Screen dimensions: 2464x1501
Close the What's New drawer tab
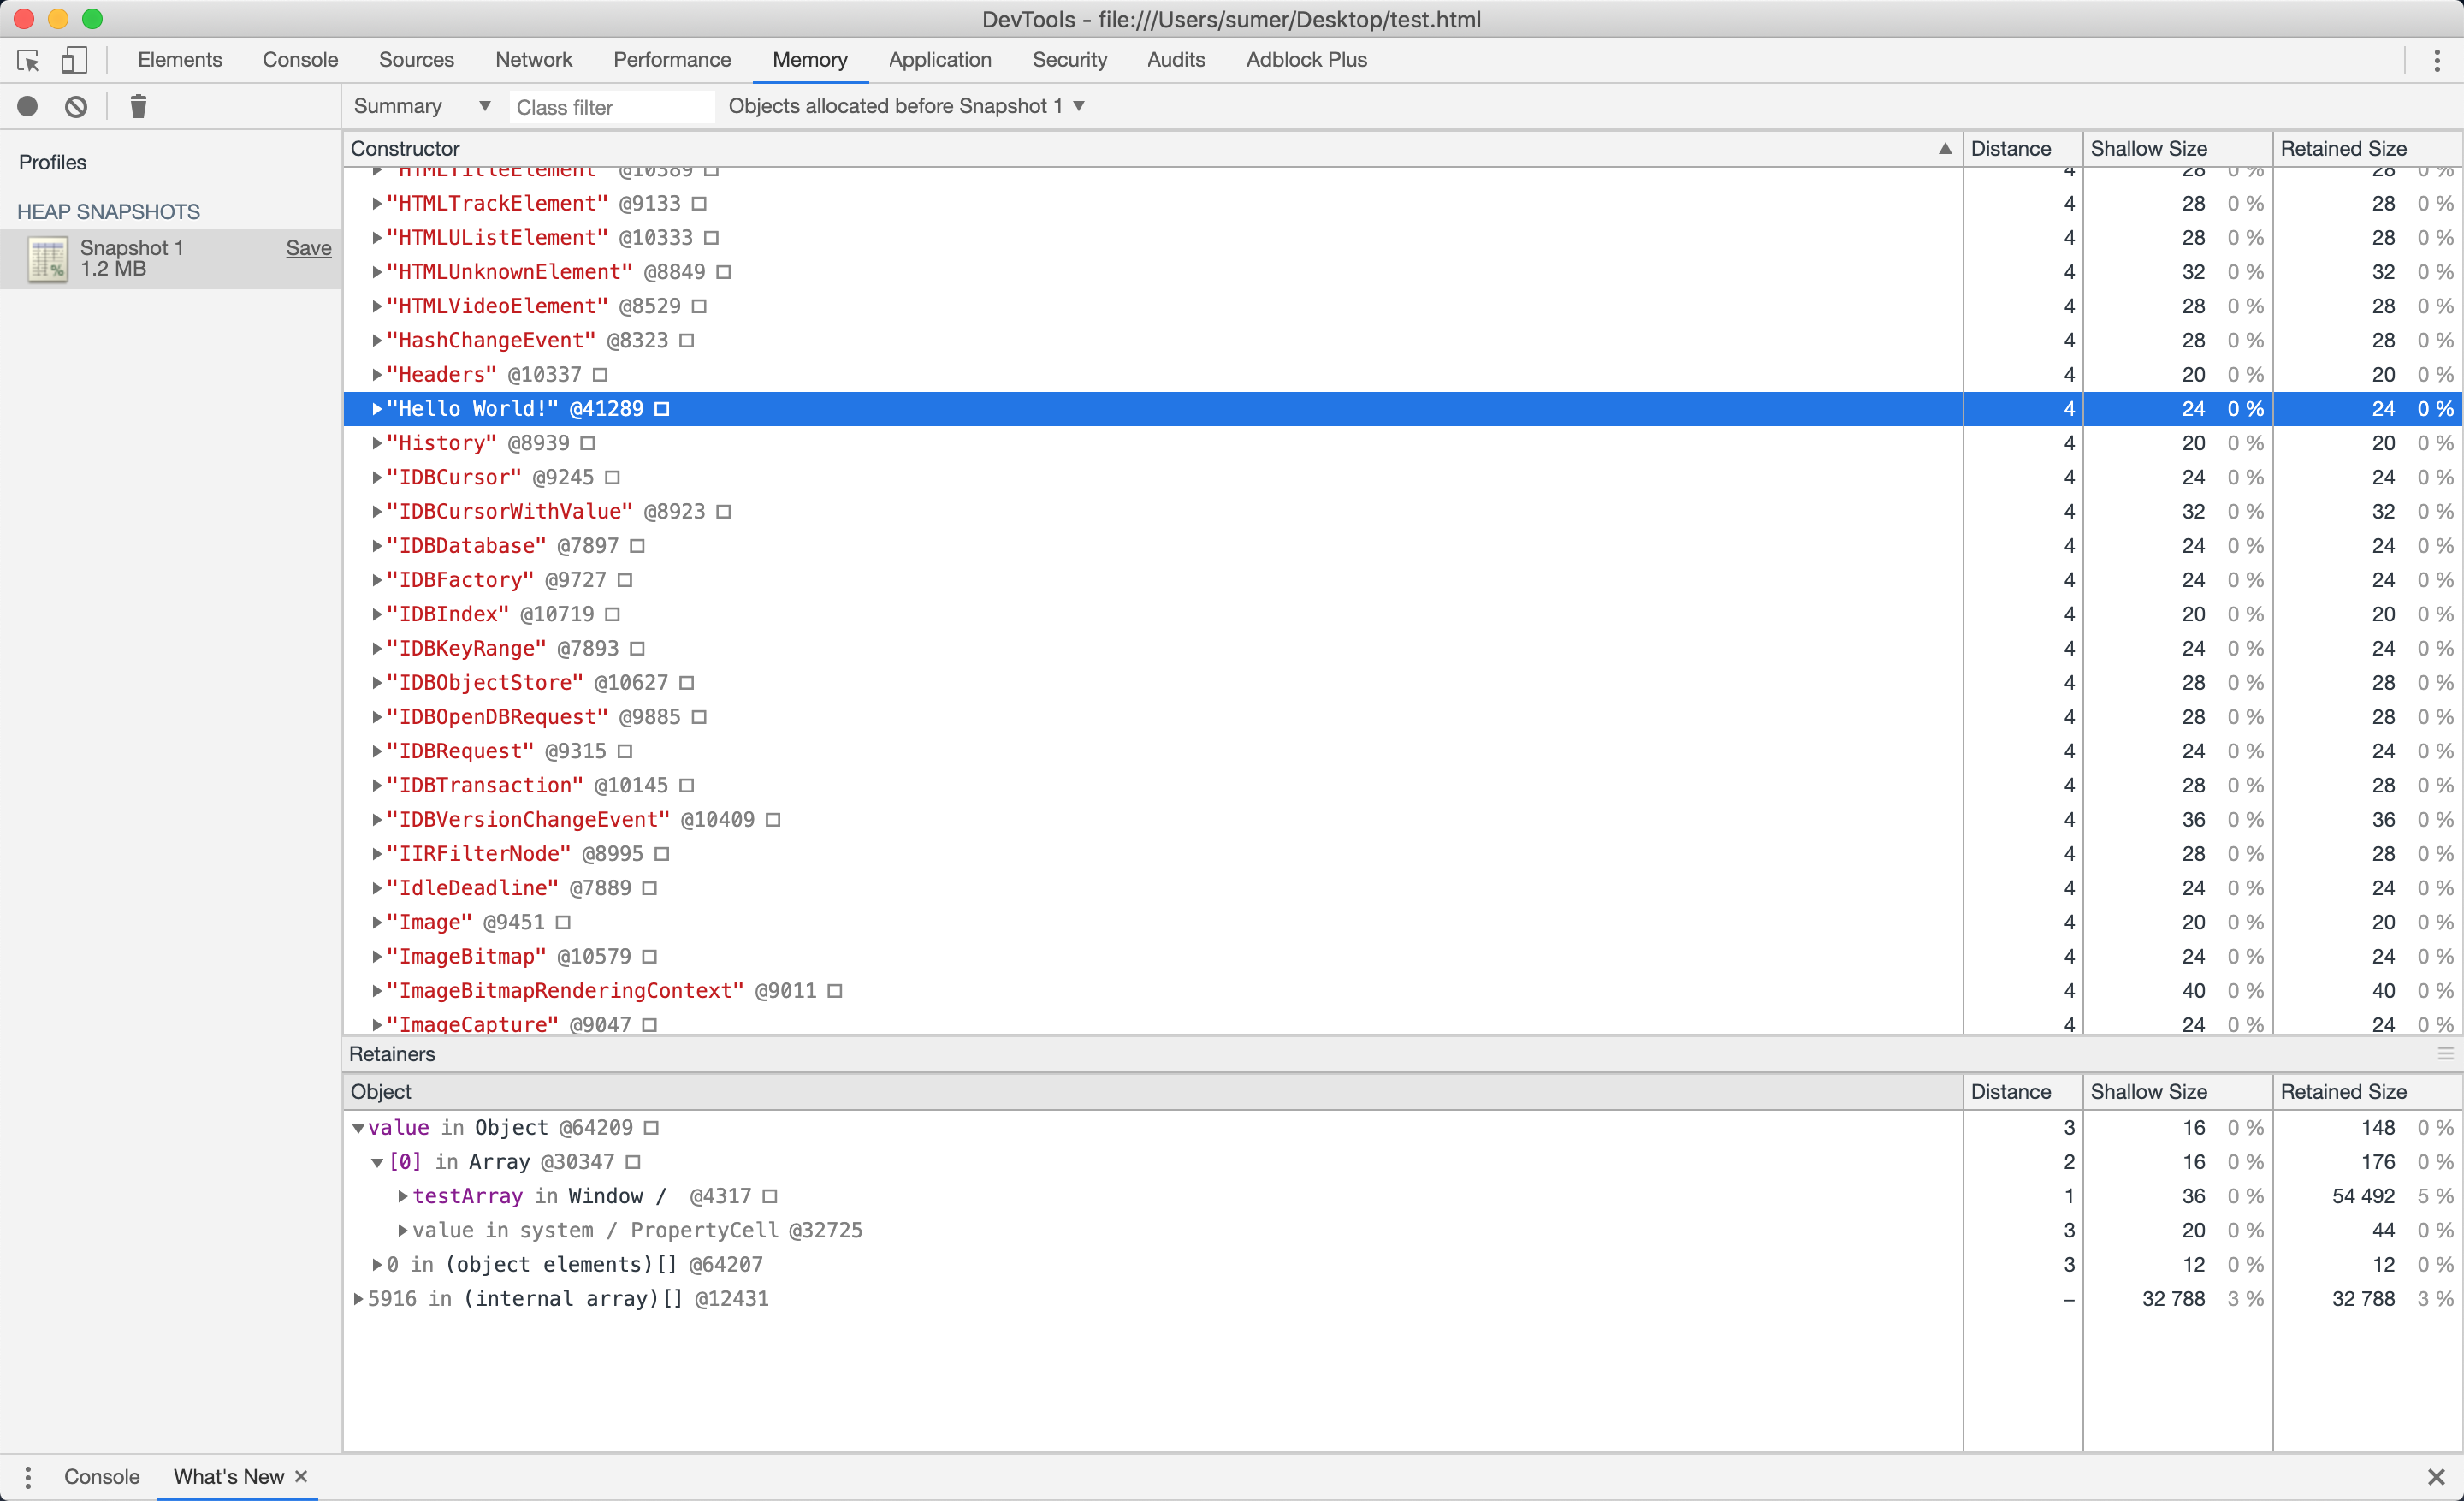(301, 1476)
